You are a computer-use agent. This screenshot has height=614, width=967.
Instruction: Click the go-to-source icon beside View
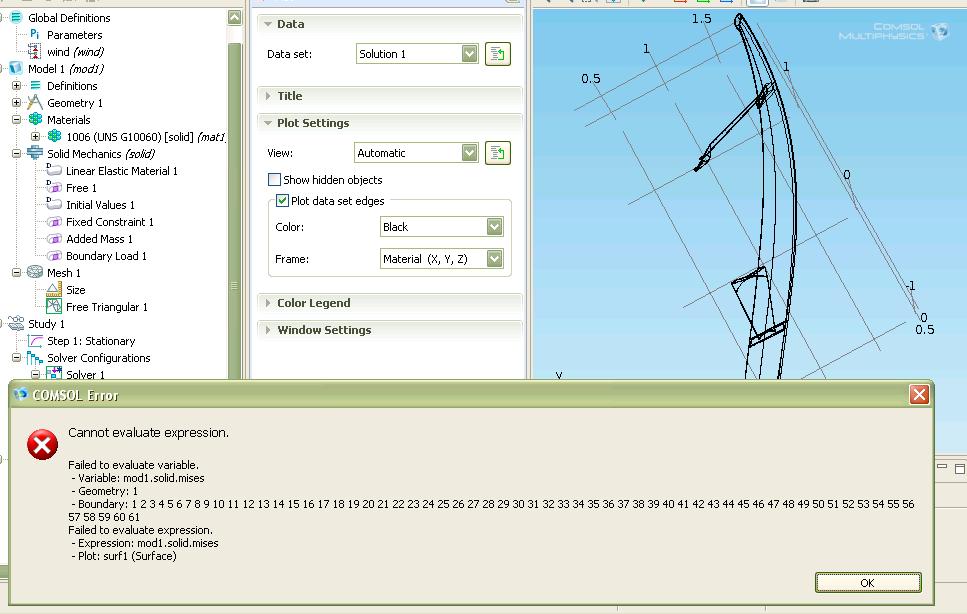tap(497, 153)
